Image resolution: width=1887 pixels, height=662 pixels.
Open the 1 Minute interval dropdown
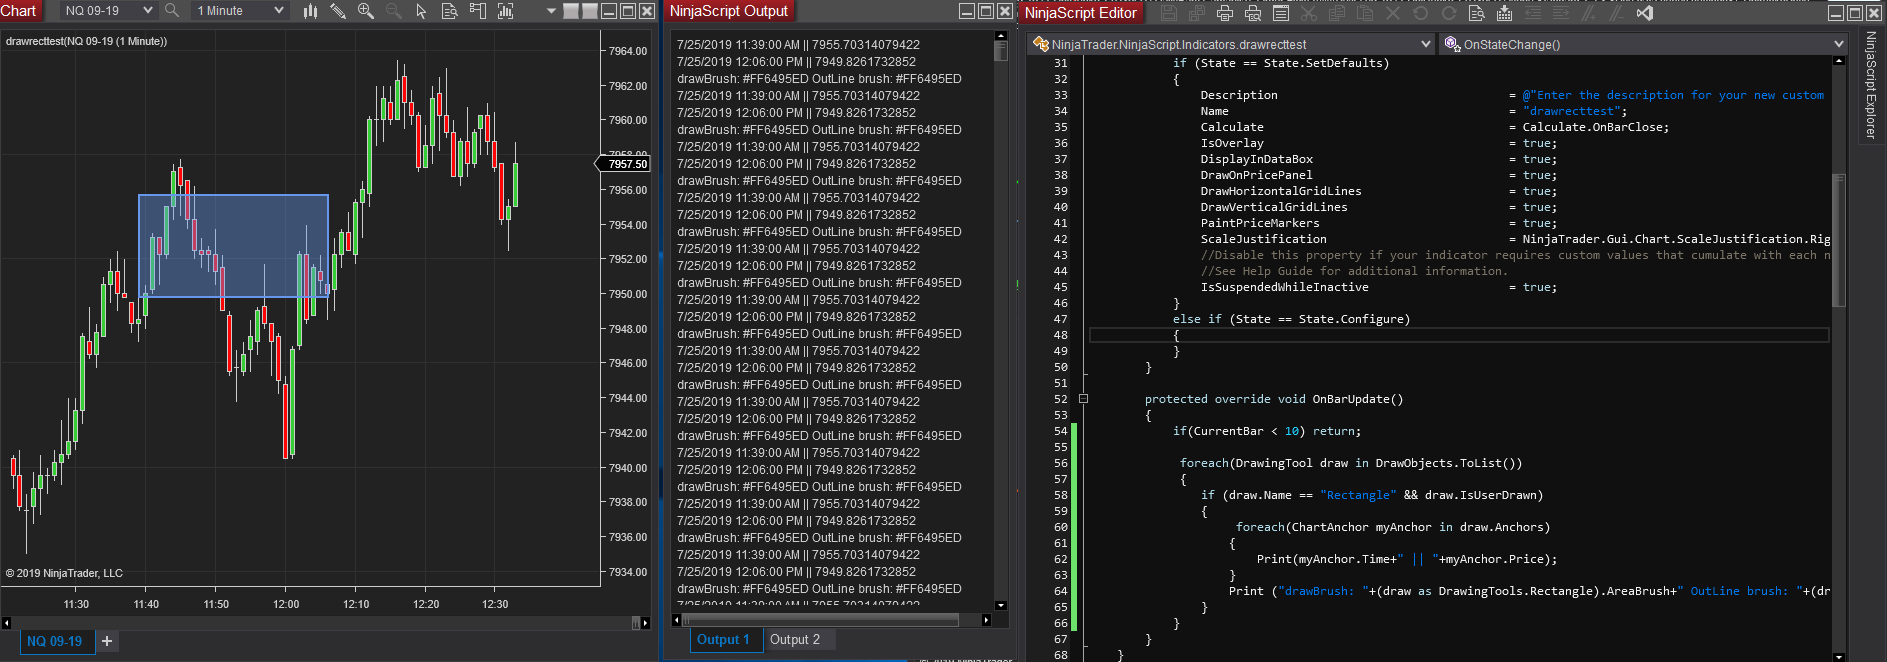tap(278, 11)
